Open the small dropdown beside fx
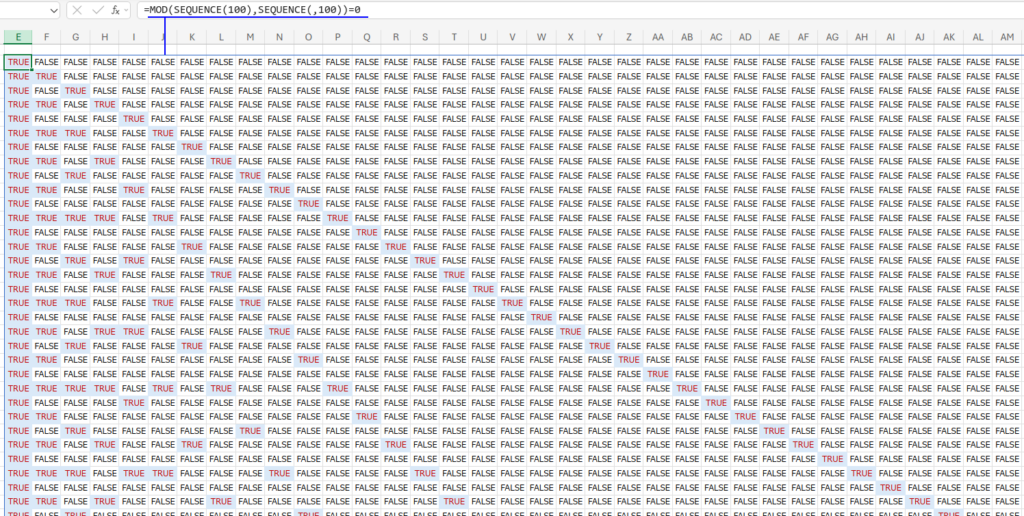 (x=126, y=10)
